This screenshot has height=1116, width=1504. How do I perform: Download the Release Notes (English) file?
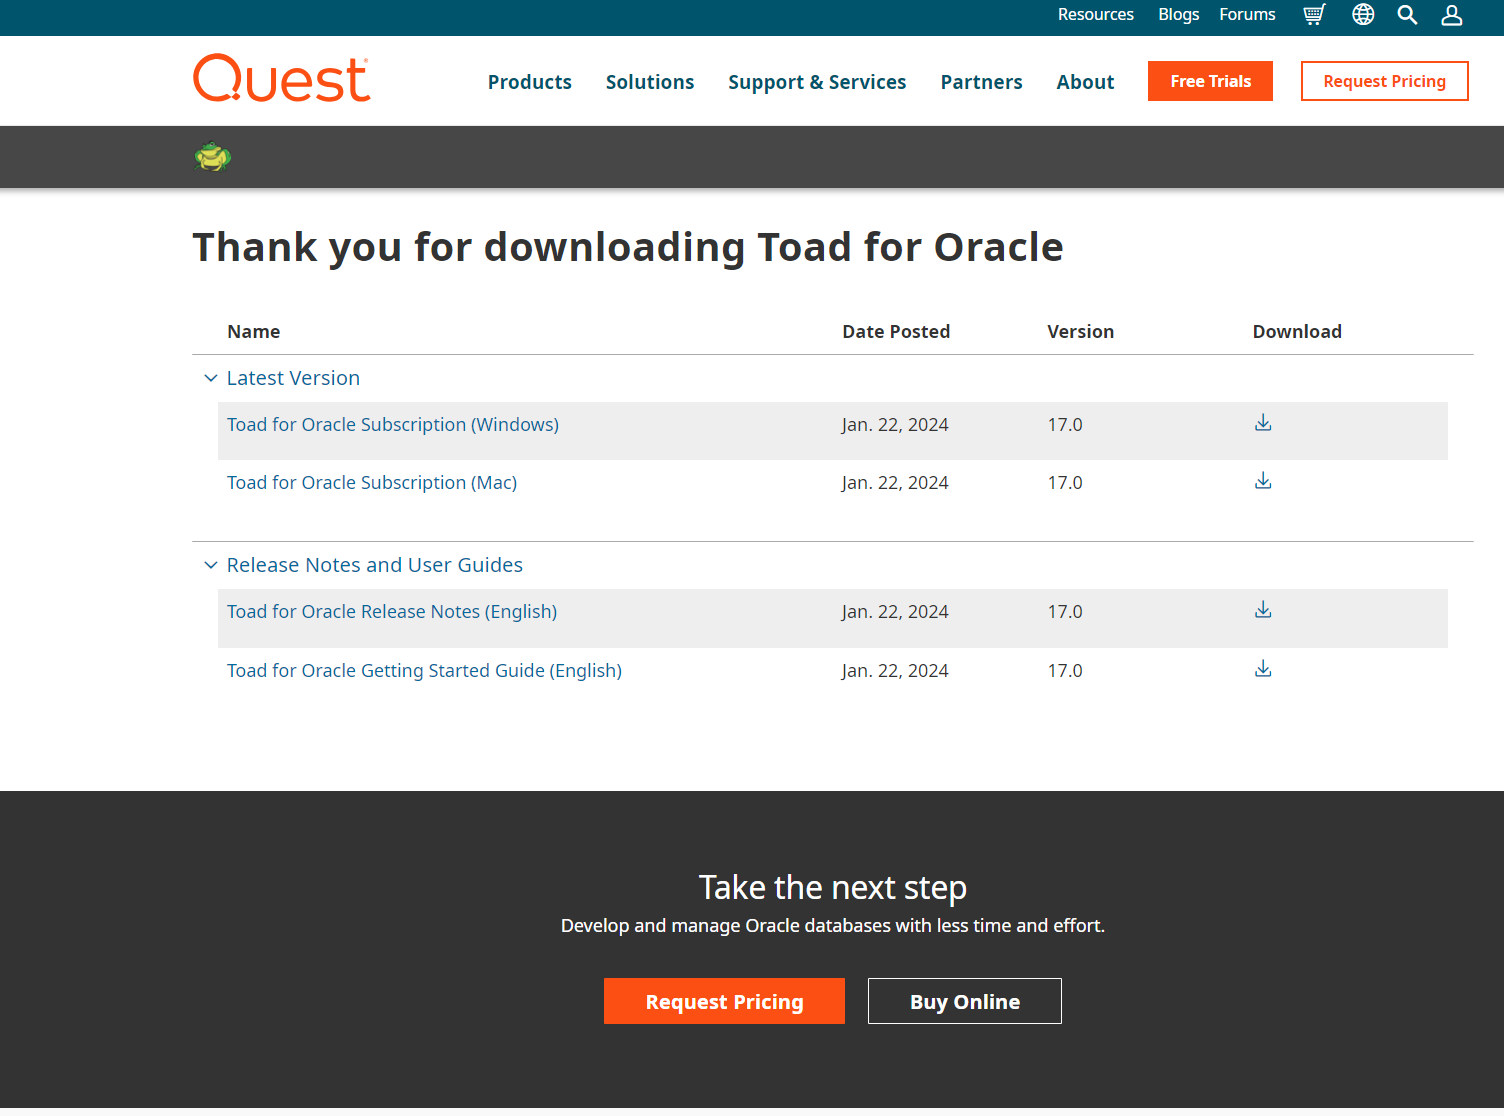[1263, 610]
